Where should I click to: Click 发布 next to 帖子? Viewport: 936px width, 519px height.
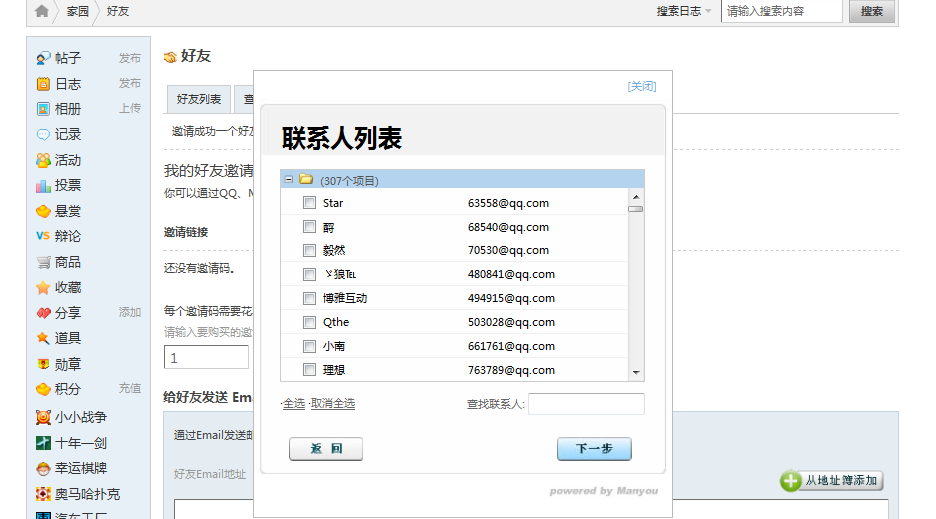point(130,58)
